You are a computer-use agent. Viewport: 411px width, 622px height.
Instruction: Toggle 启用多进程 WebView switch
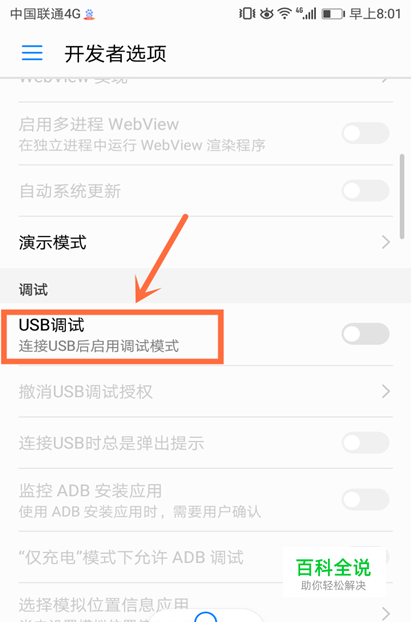coord(365,133)
